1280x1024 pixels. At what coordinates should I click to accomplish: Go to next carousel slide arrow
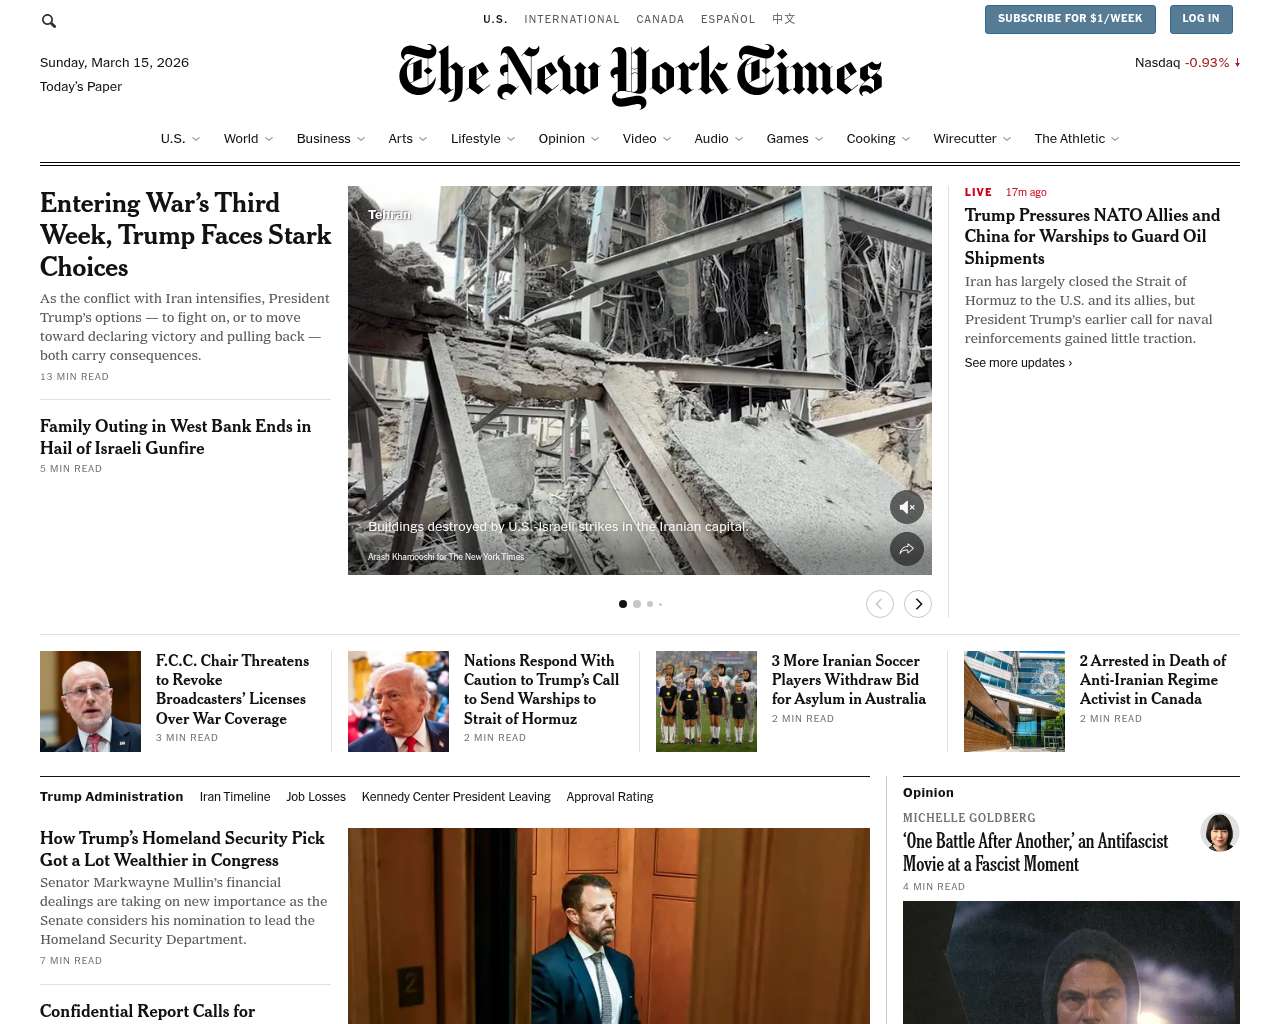pyautogui.click(x=918, y=604)
